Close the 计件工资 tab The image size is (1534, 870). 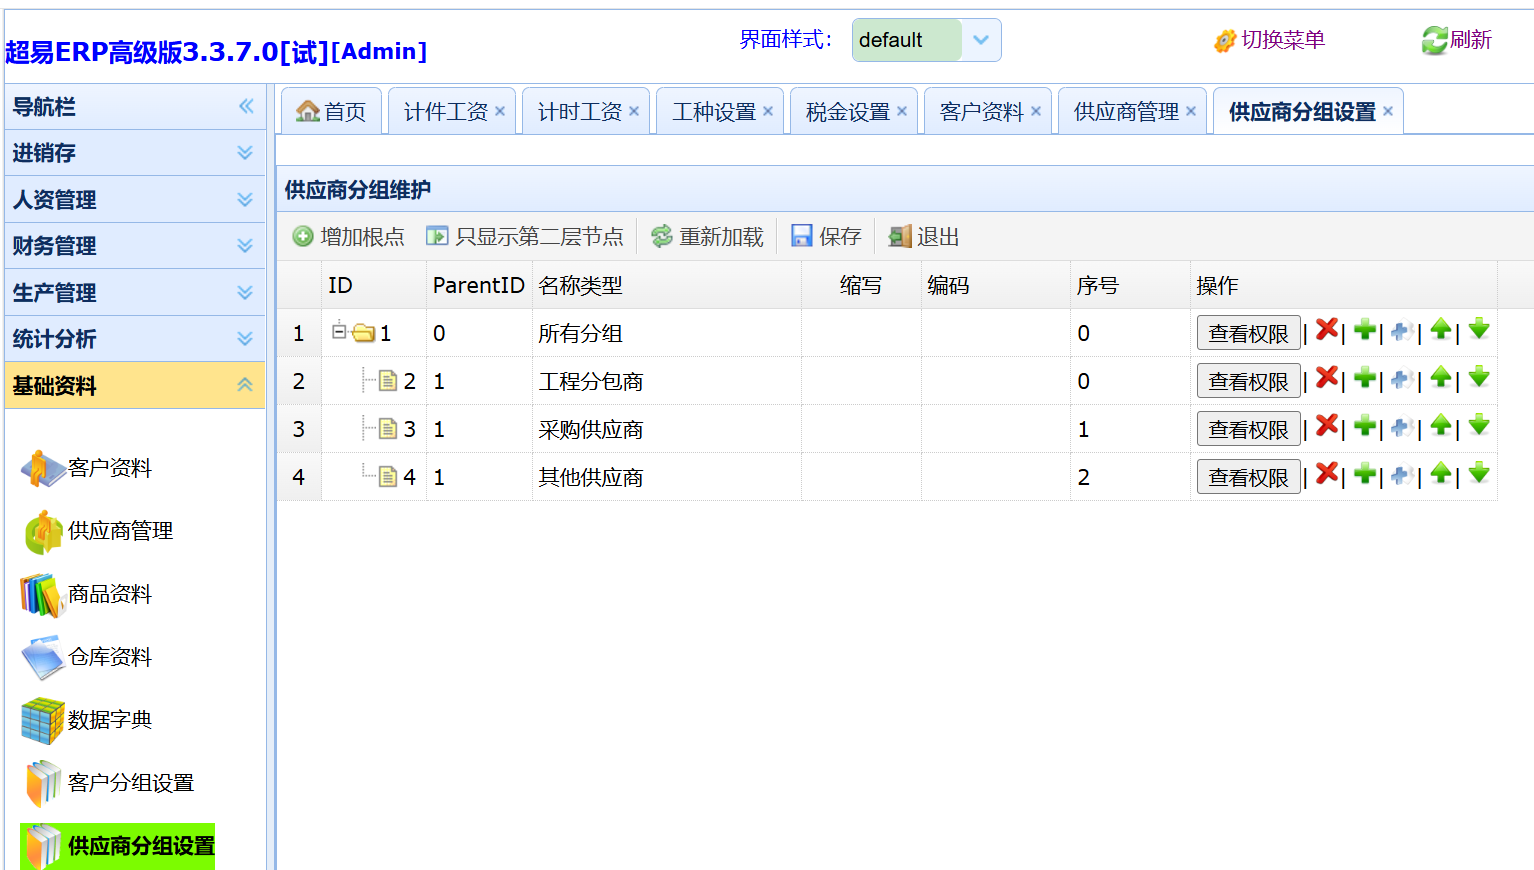[500, 111]
